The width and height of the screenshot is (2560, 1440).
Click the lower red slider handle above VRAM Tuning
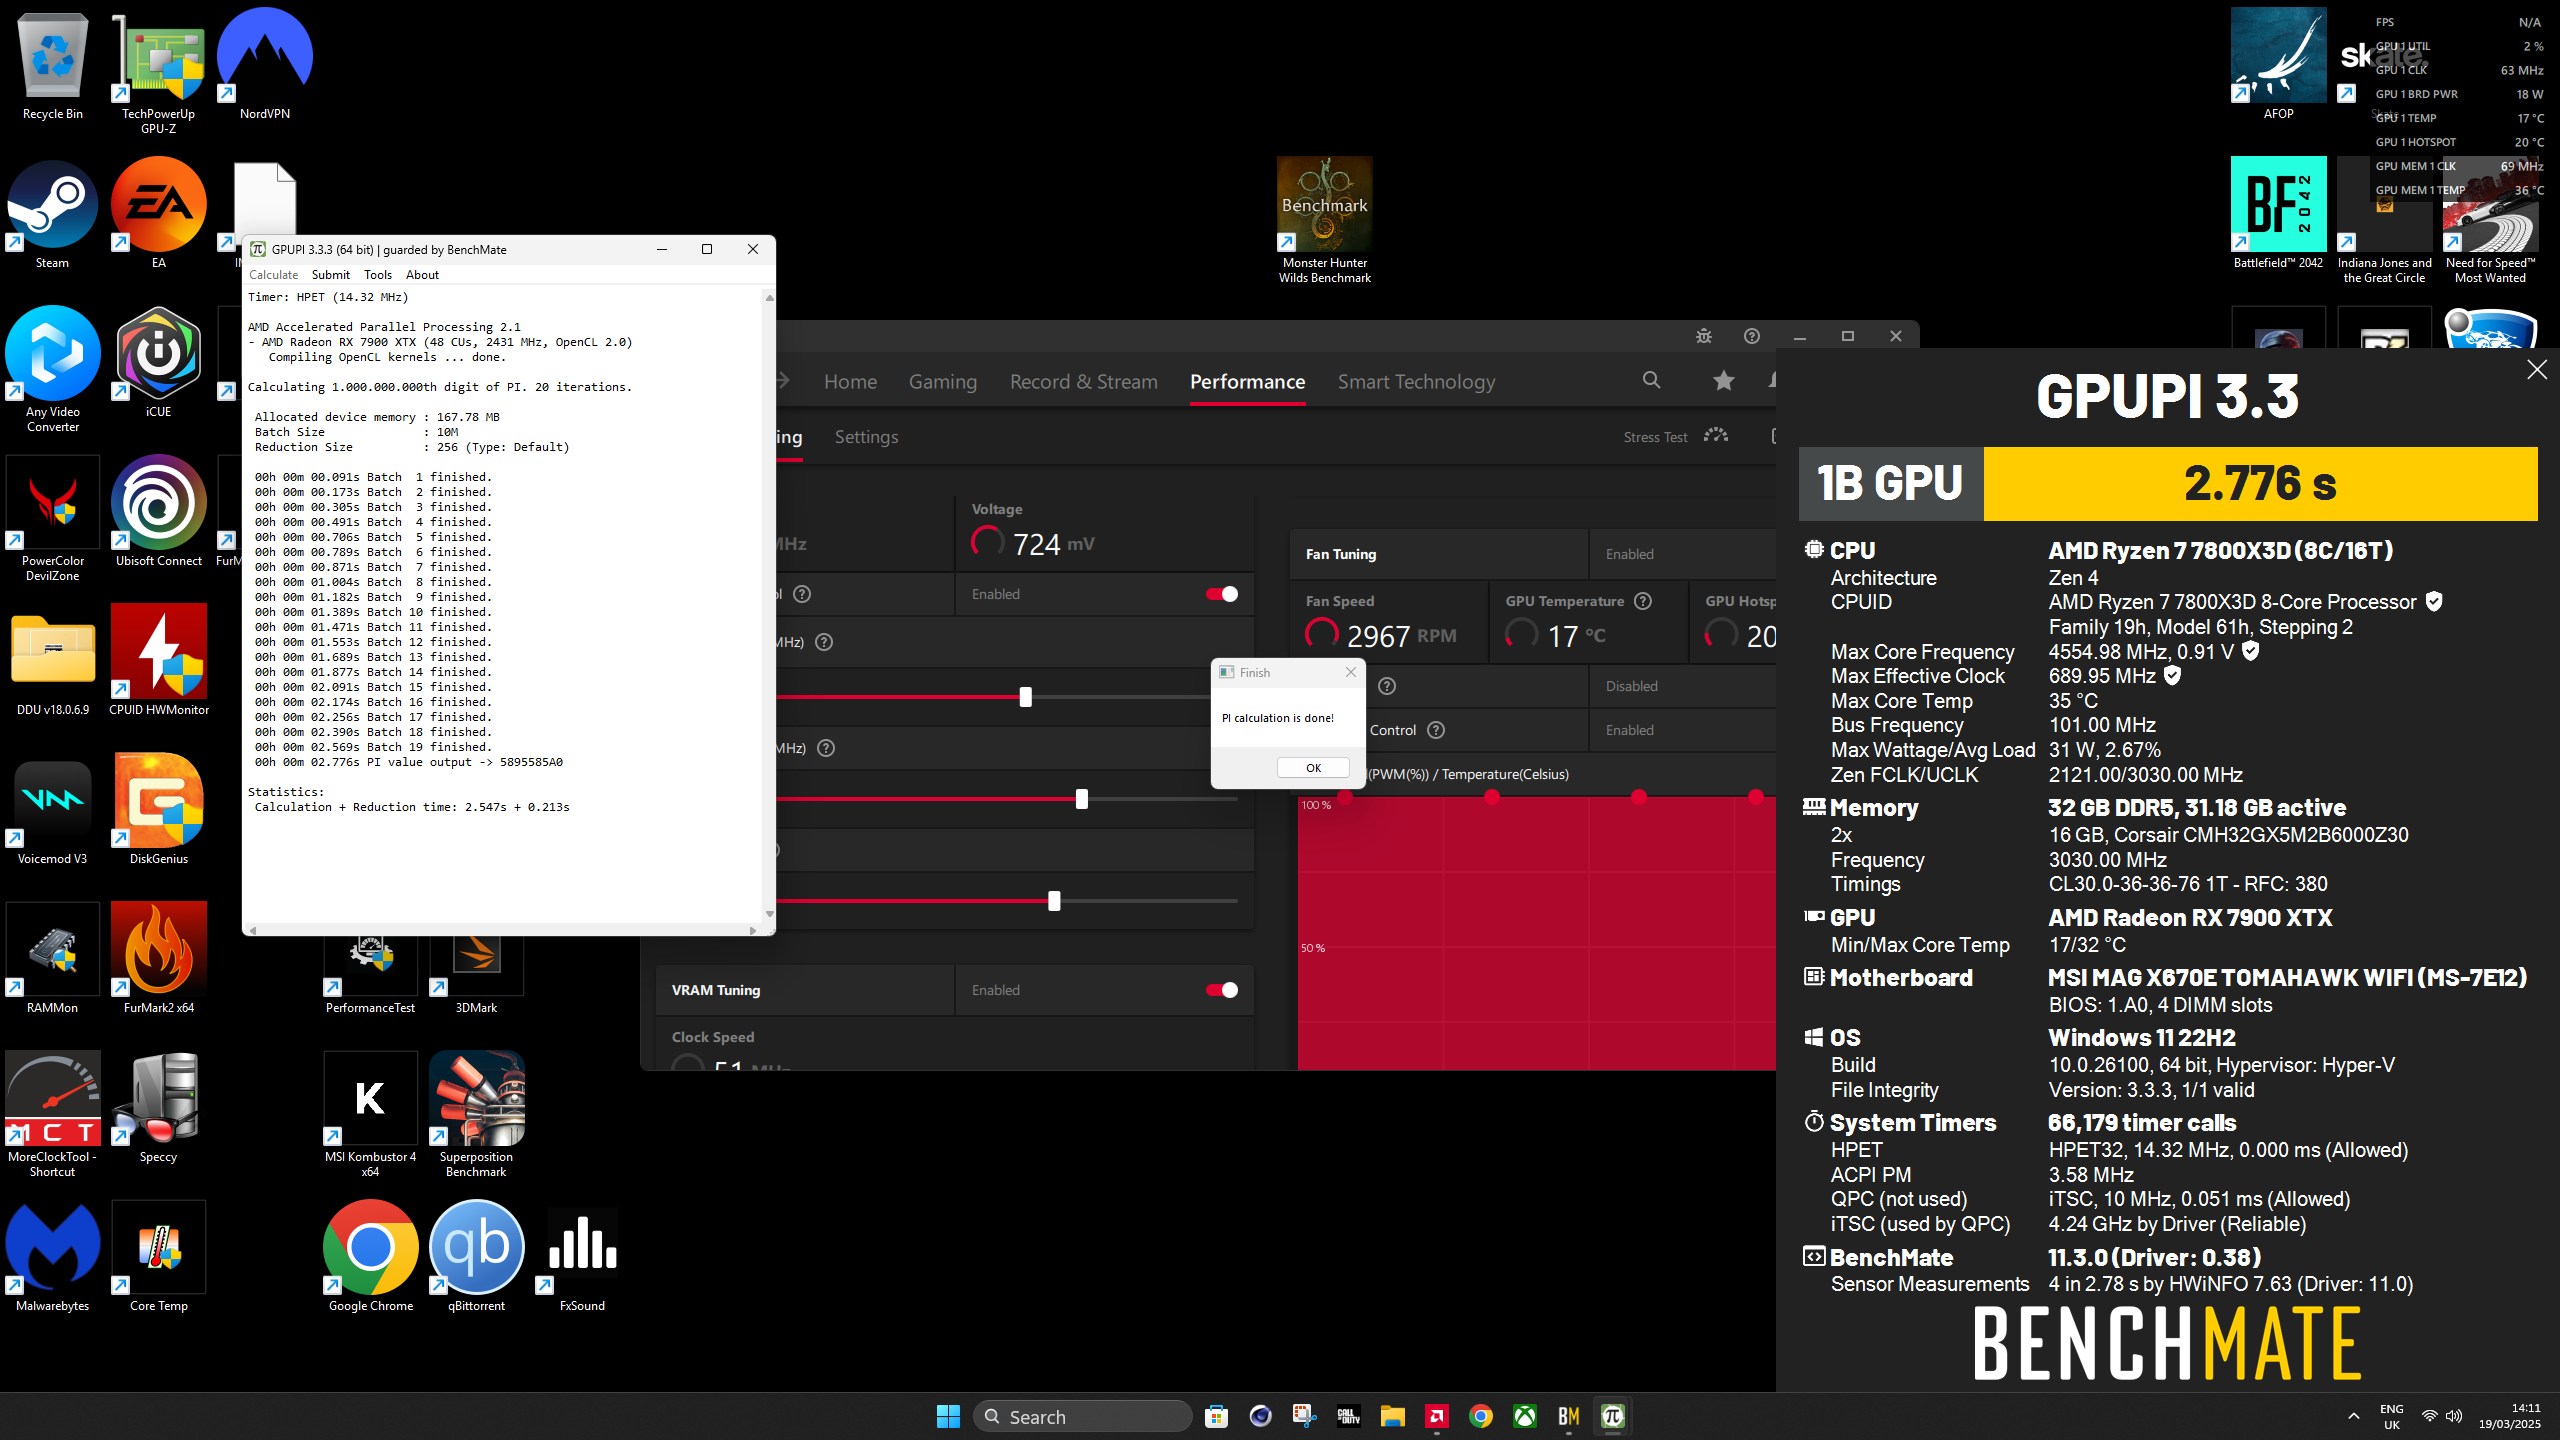1054,901
